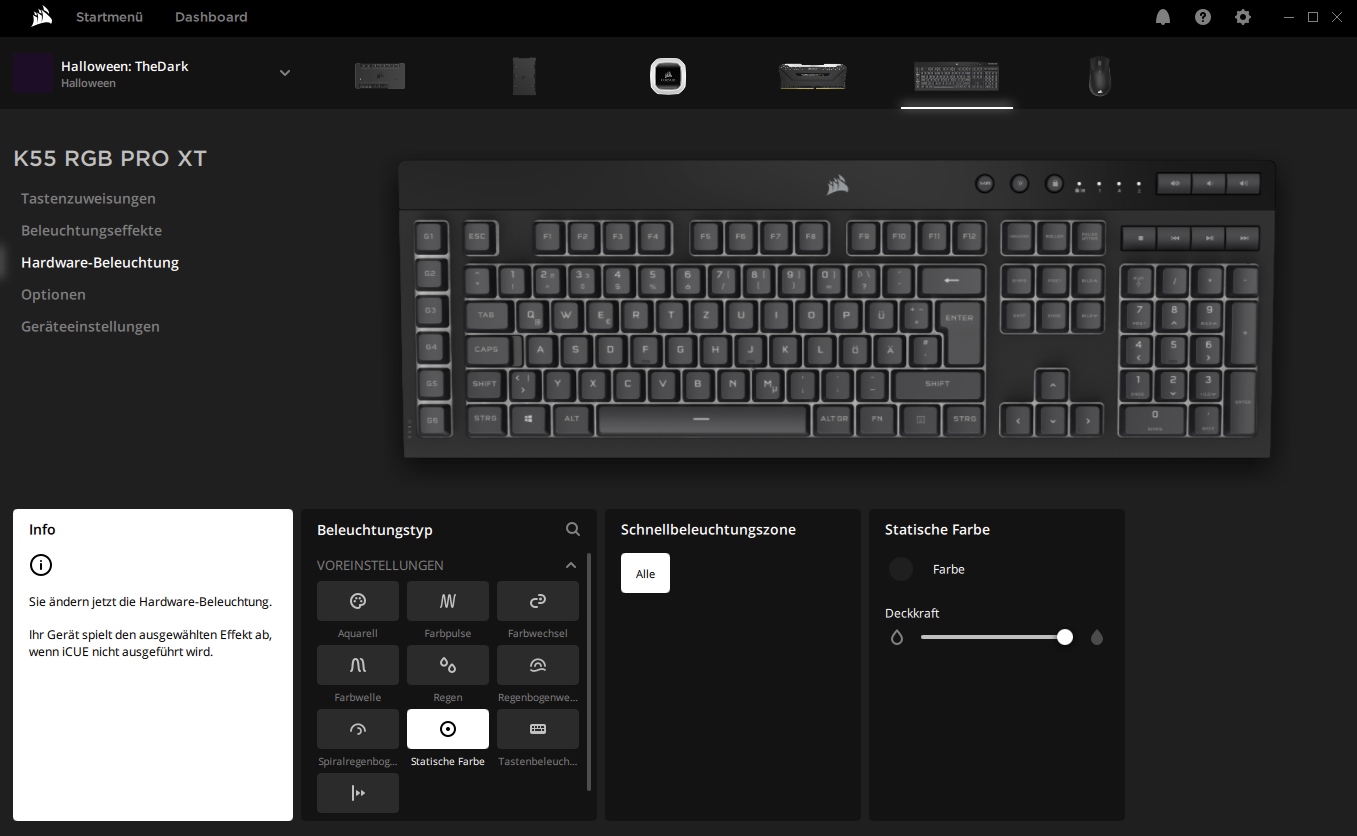Click the F12 key on keyboard image
Screen dimensions: 1357x836
[x=968, y=236]
